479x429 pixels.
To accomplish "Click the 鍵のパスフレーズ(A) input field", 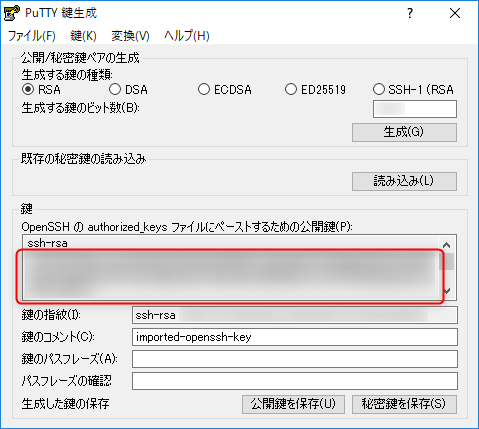I will (x=295, y=359).
